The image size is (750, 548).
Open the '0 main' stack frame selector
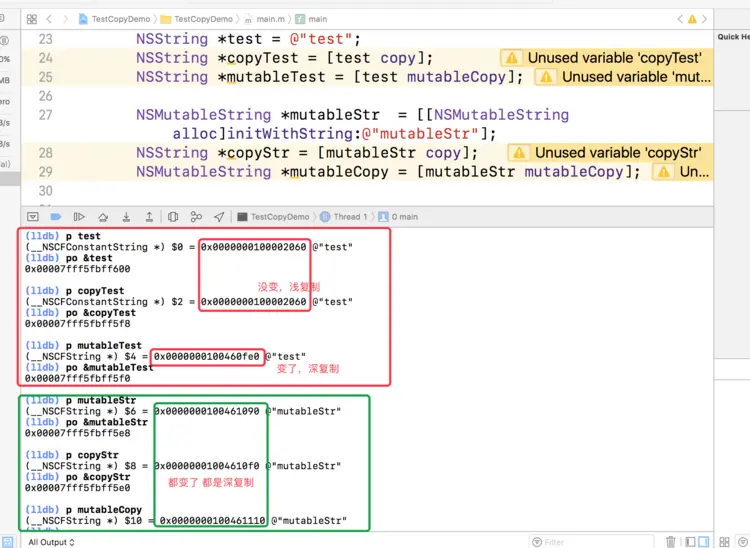[398, 217]
